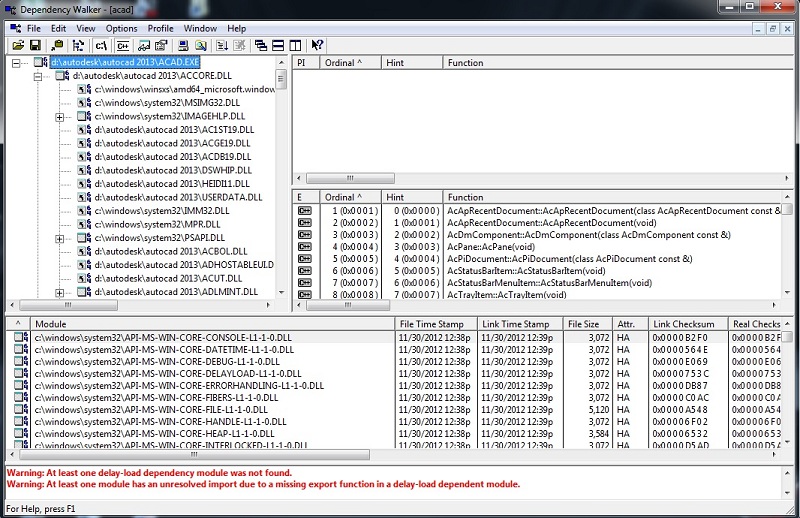Select the HEIDI11.DLL tree item
This screenshot has height=518, width=800.
tap(172, 184)
